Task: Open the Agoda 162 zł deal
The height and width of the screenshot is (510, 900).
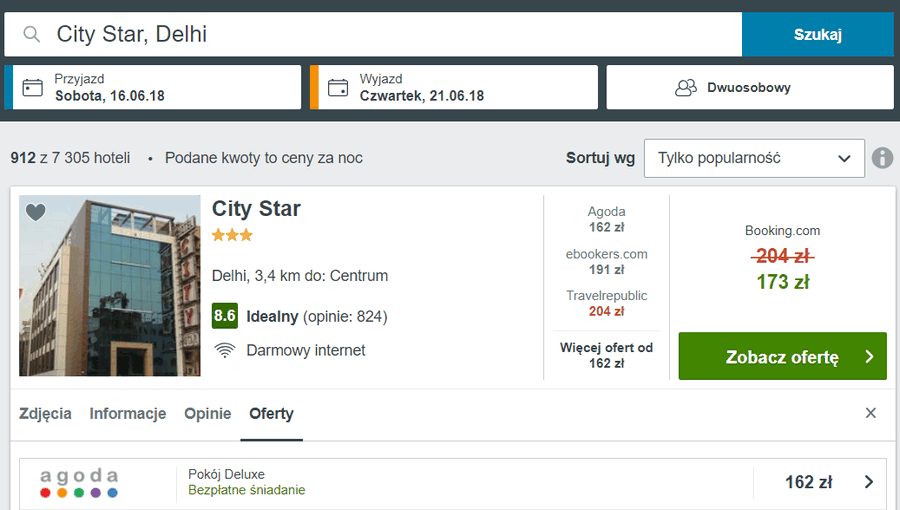Action: 606,219
